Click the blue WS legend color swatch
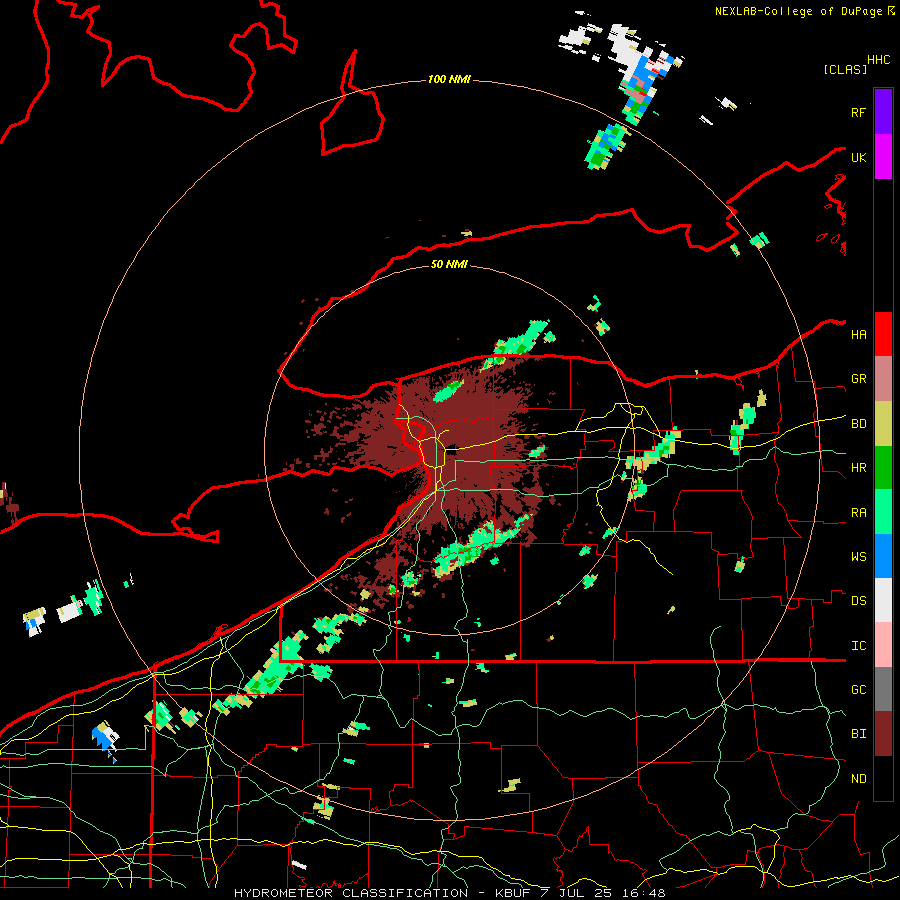The image size is (900, 900). (883, 556)
